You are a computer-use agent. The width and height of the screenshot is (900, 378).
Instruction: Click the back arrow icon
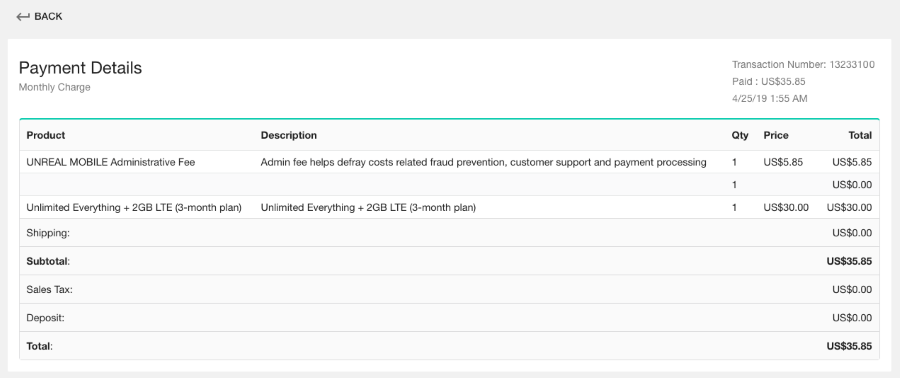pyautogui.click(x=23, y=17)
